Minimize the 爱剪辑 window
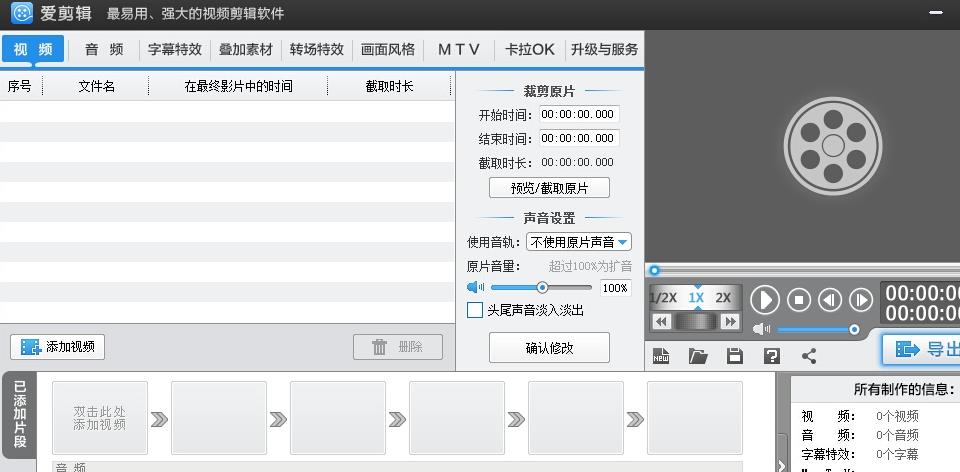960x472 pixels. 936,12
